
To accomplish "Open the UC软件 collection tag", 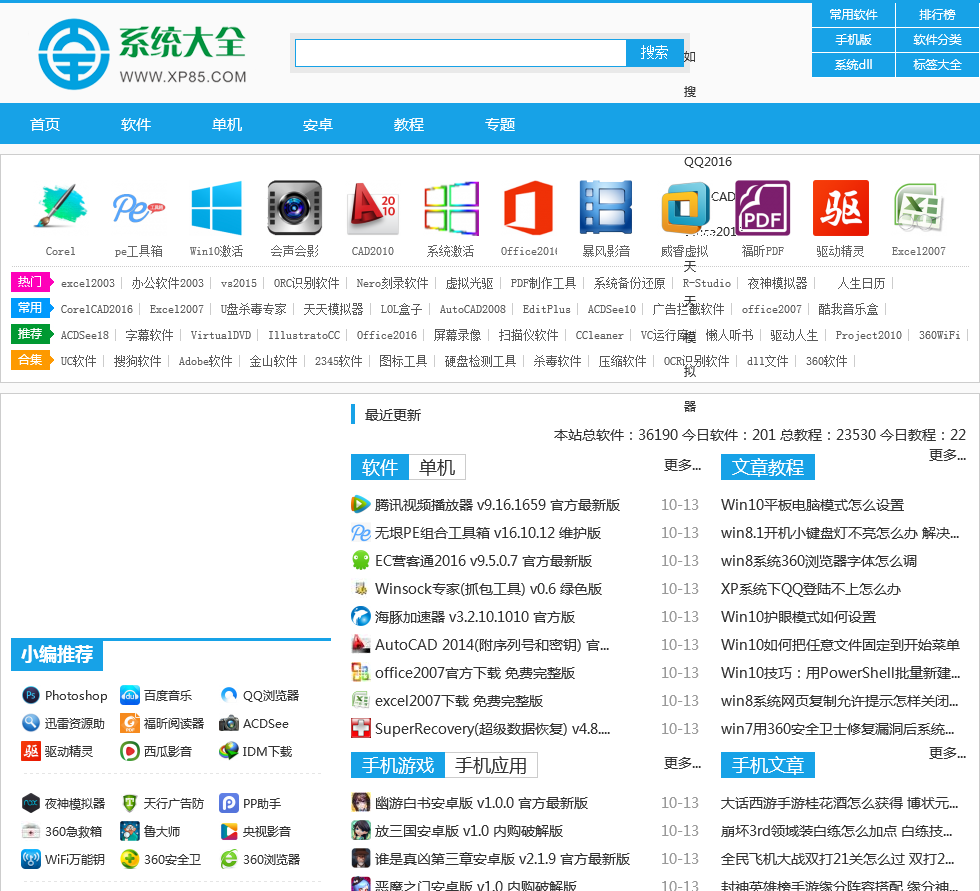I will [78, 361].
